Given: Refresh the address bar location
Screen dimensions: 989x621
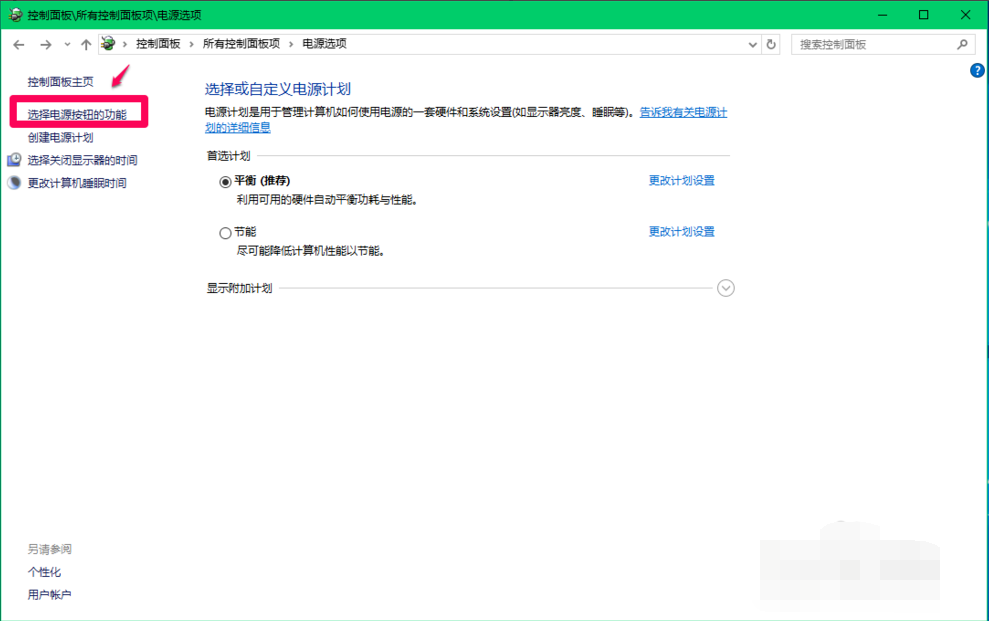Looking at the screenshot, I should (770, 45).
